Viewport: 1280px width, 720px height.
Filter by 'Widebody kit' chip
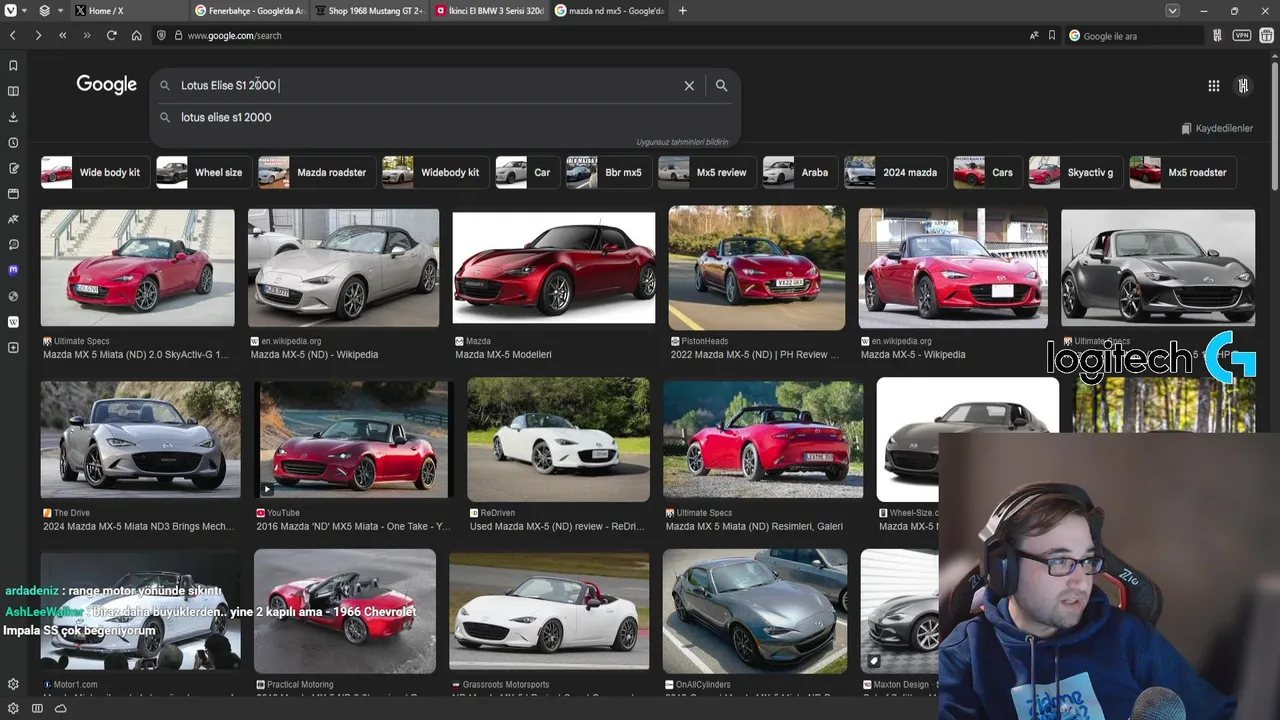click(435, 172)
